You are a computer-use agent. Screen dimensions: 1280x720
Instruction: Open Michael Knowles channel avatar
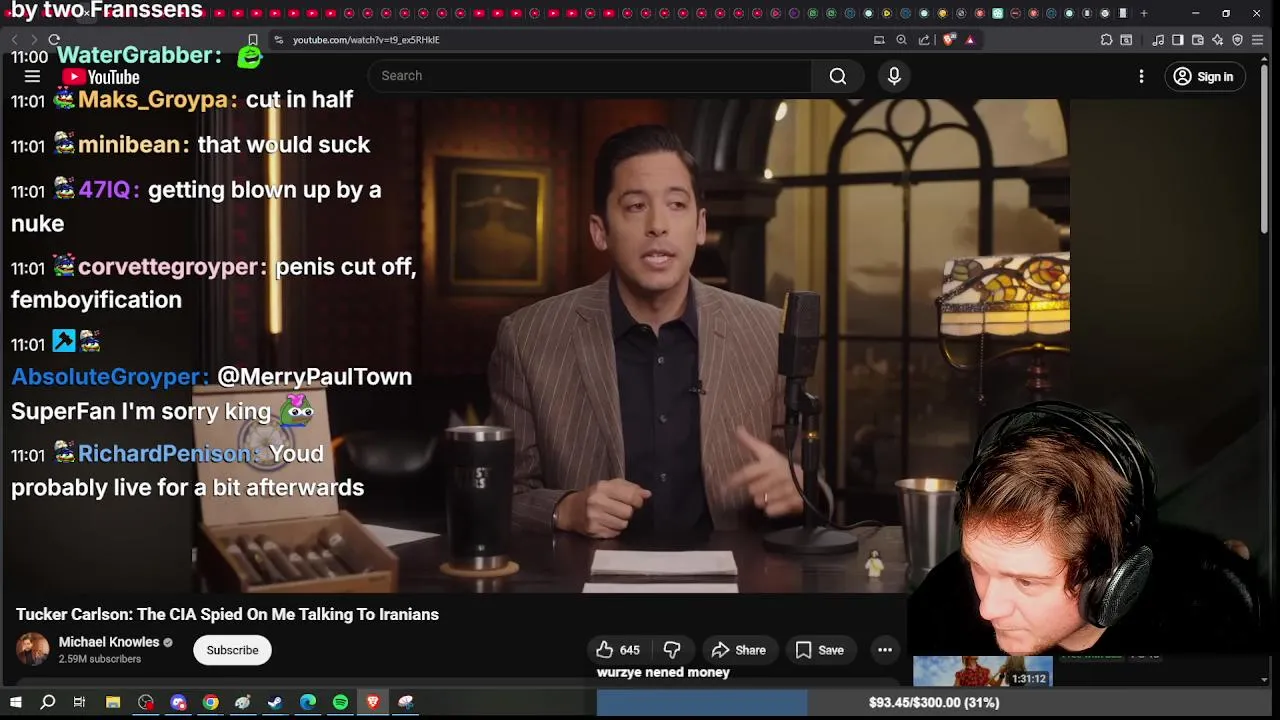click(x=32, y=650)
